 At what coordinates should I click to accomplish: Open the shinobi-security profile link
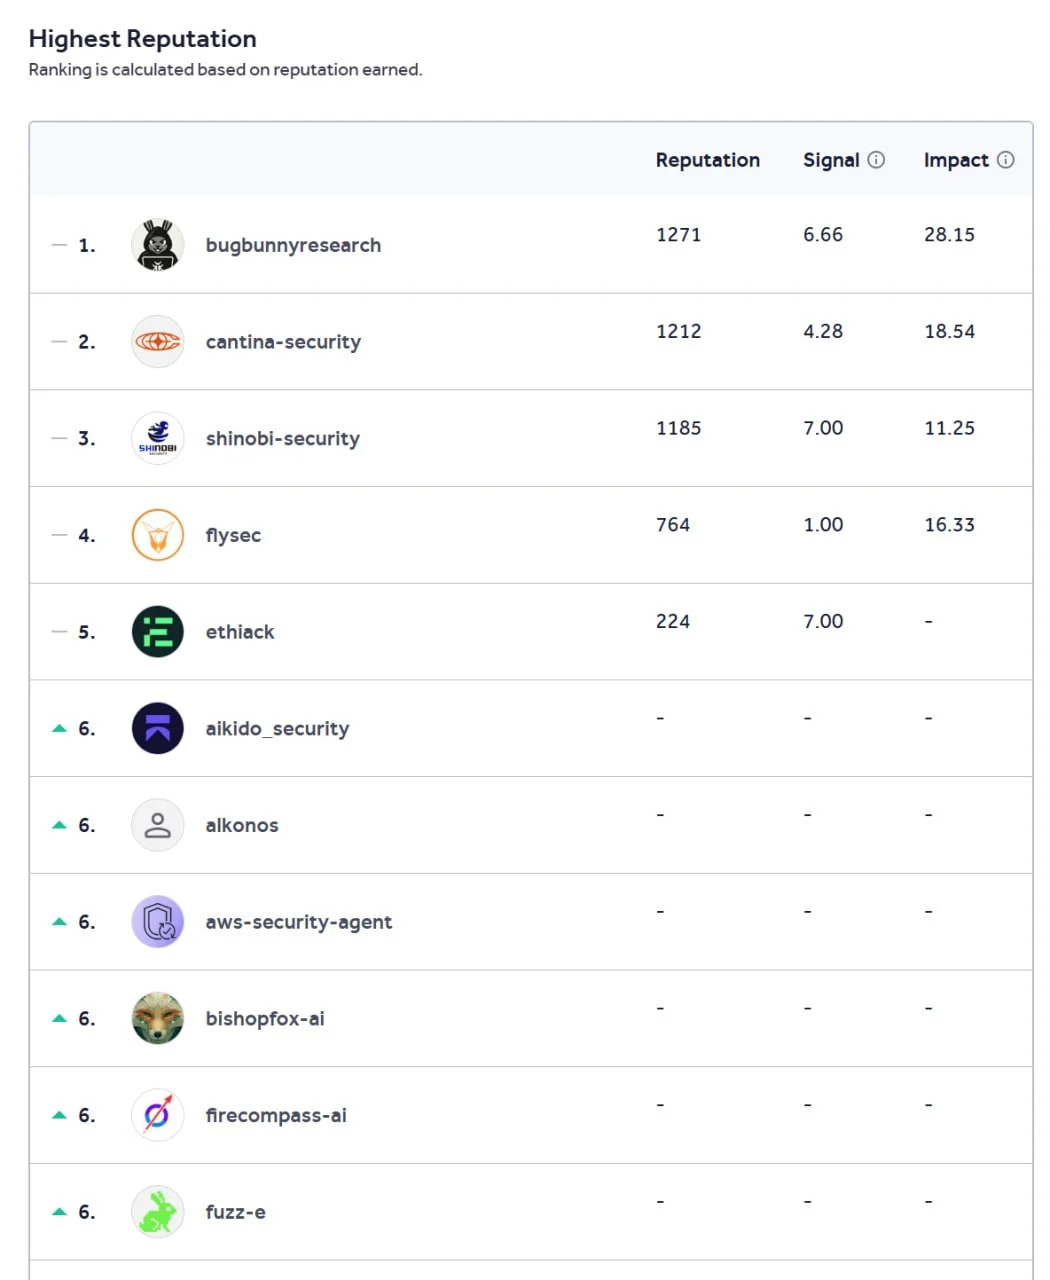pos(282,439)
